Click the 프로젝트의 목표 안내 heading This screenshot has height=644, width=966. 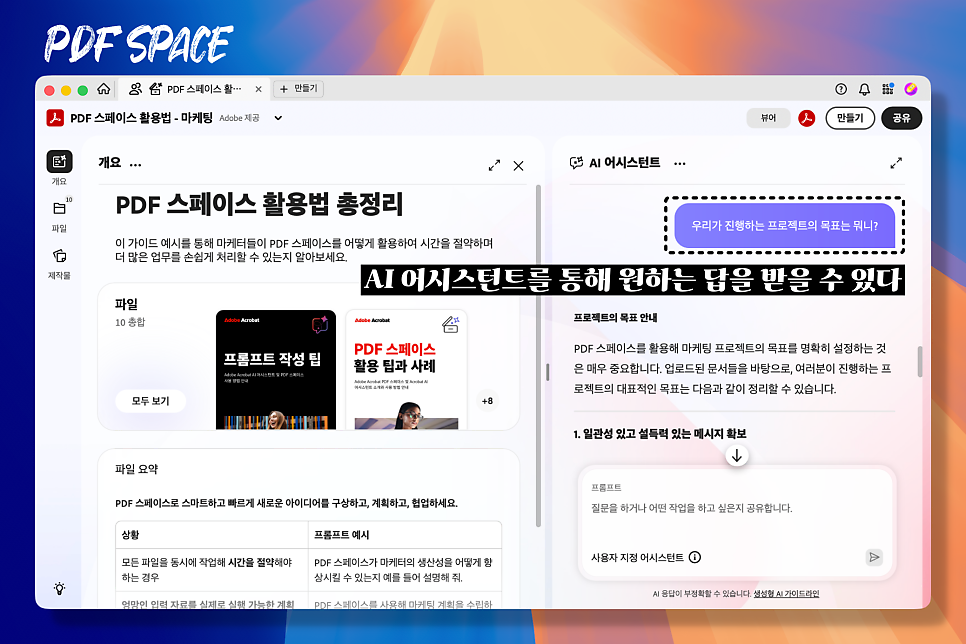click(615, 317)
